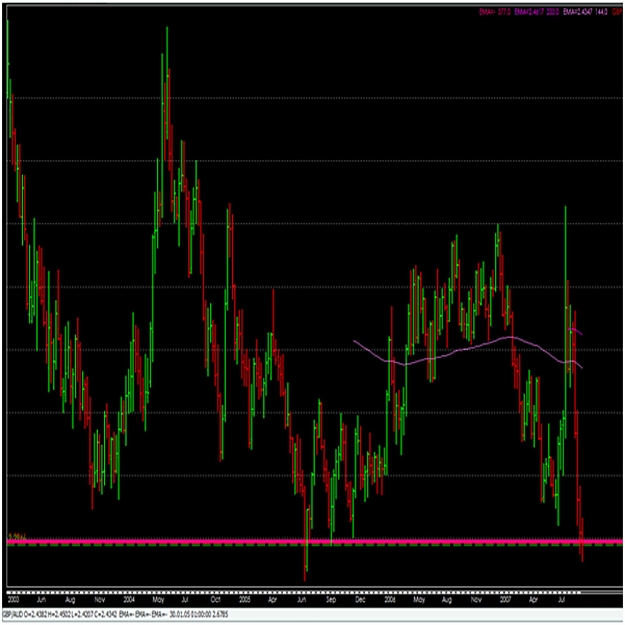Image resolution: width=625 pixels, height=625 pixels.
Task: Click the Dec date axis label
Action: 360,599
